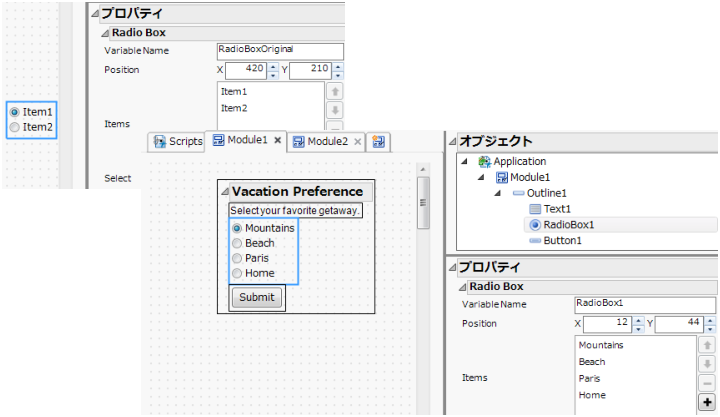Remove item from Mountains items list
This screenshot has height=417, width=720.
(707, 383)
